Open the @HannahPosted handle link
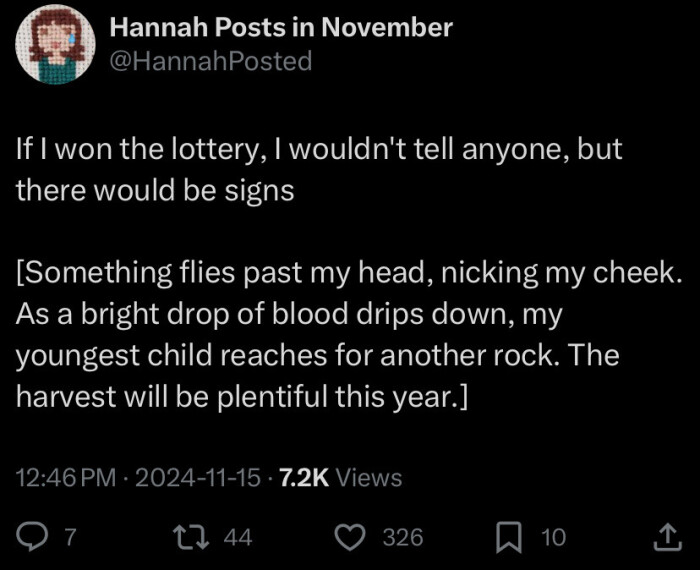Viewport: 700px width, 570px height. (x=211, y=61)
